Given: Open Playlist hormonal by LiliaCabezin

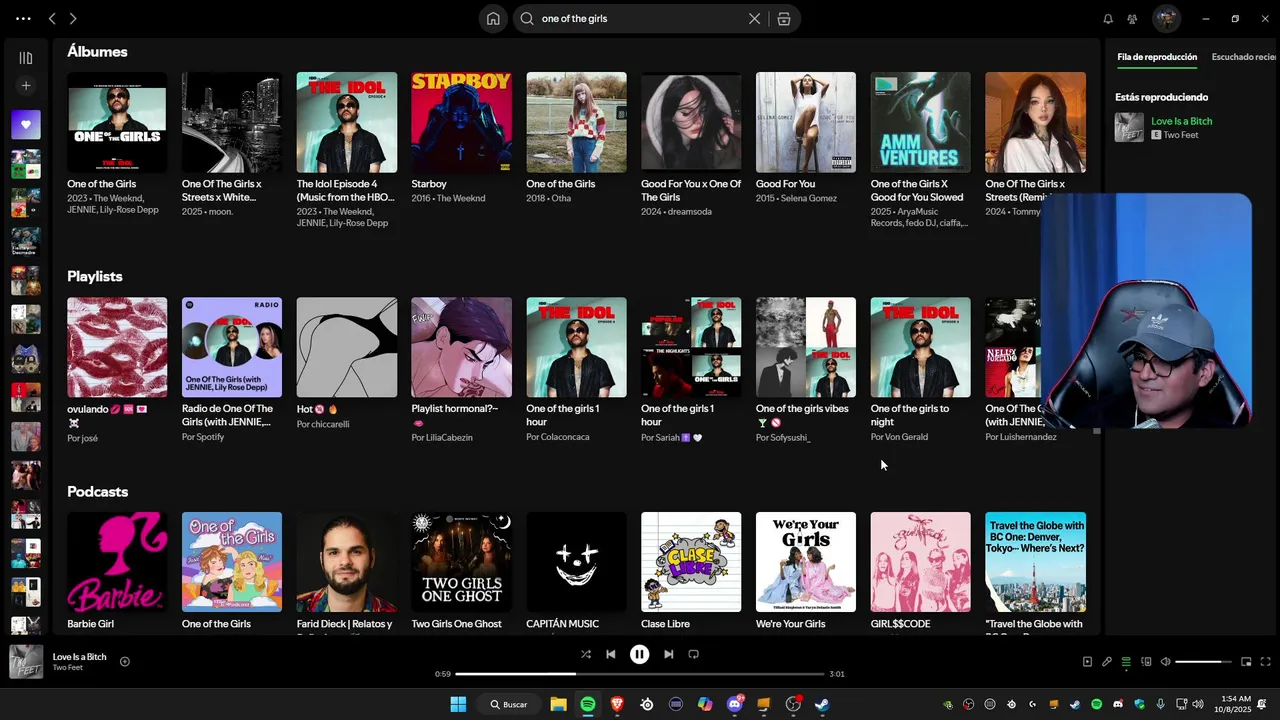Looking at the screenshot, I should (461, 347).
